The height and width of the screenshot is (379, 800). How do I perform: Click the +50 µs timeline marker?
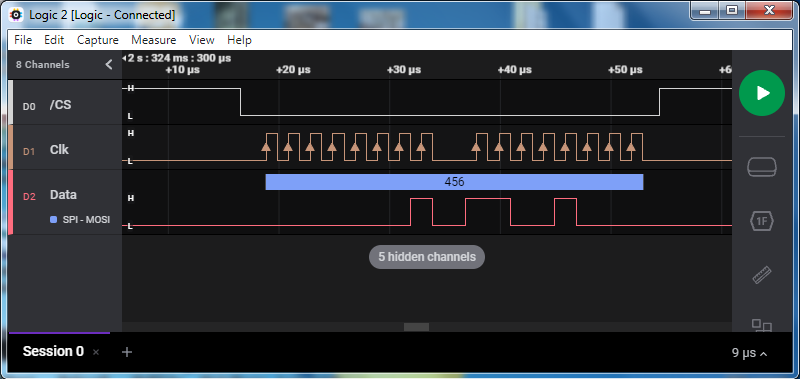point(625,69)
